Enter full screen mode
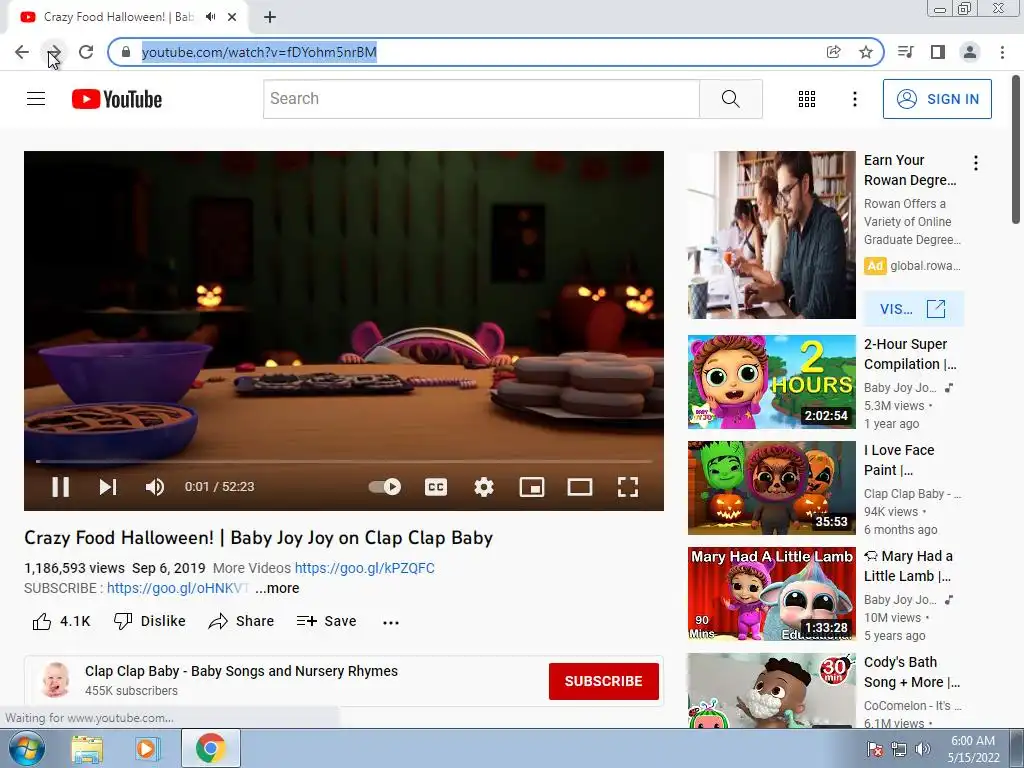 [x=628, y=487]
